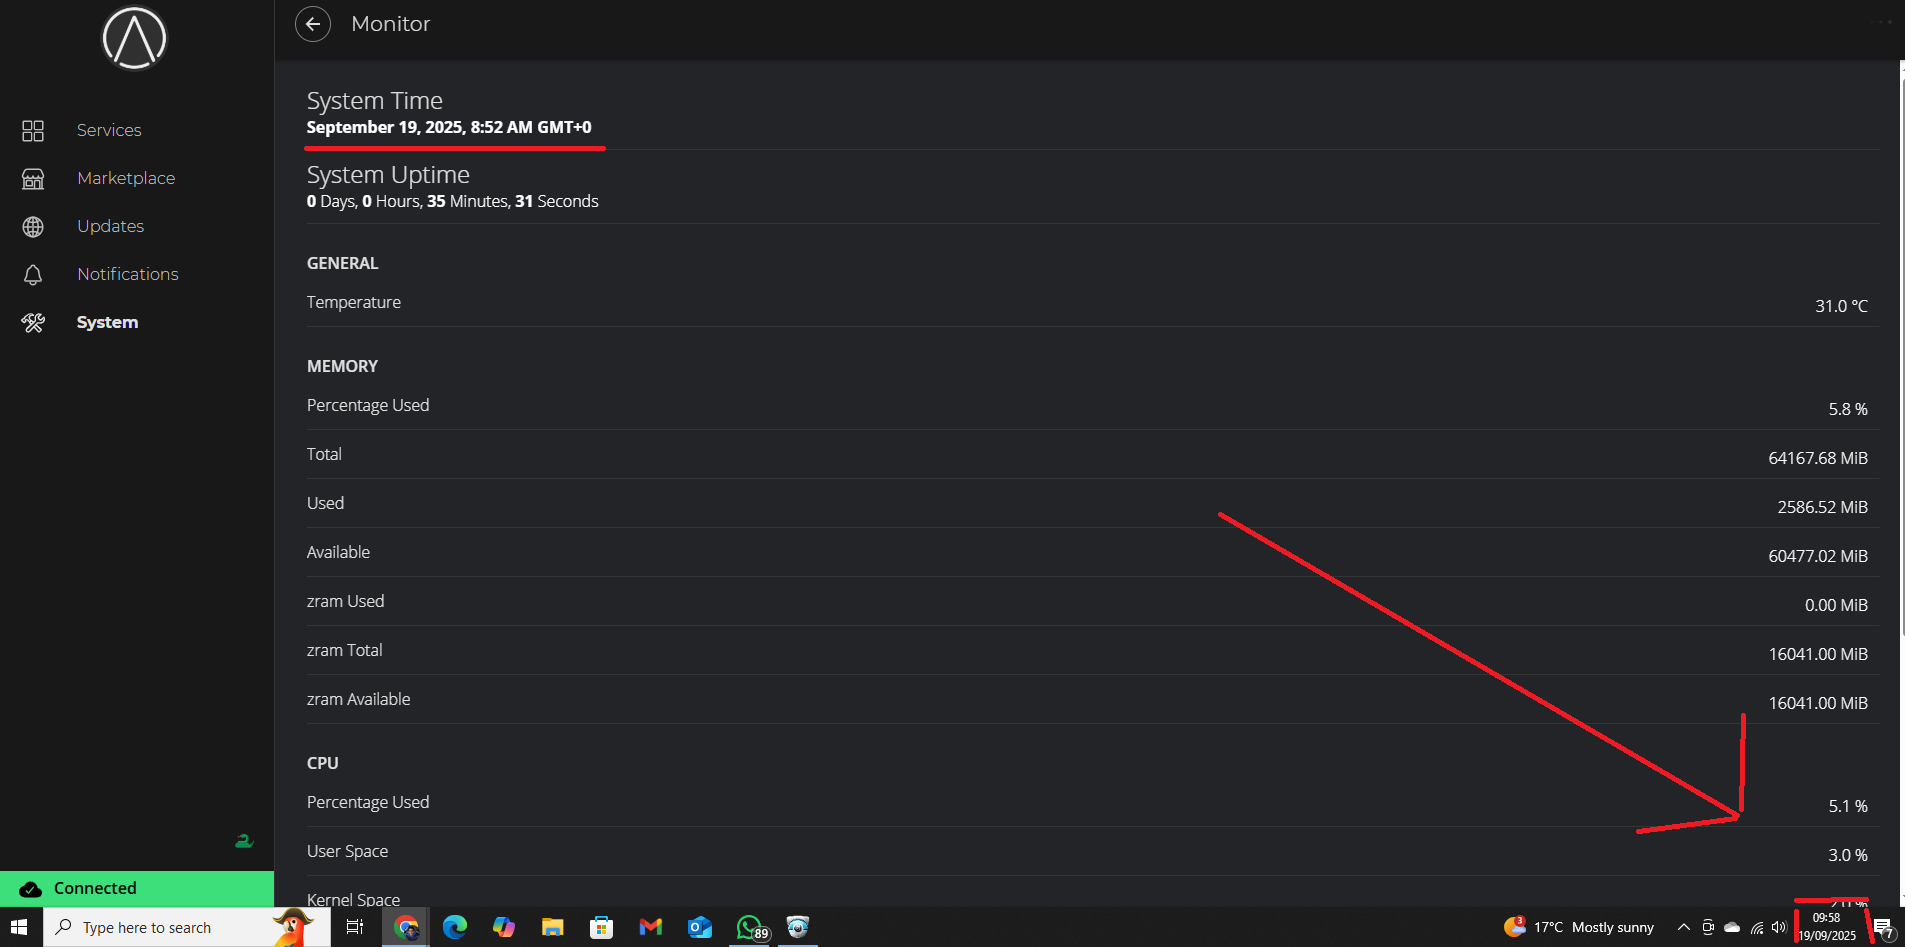Open the Updates section
The height and width of the screenshot is (947, 1905).
click(x=110, y=227)
